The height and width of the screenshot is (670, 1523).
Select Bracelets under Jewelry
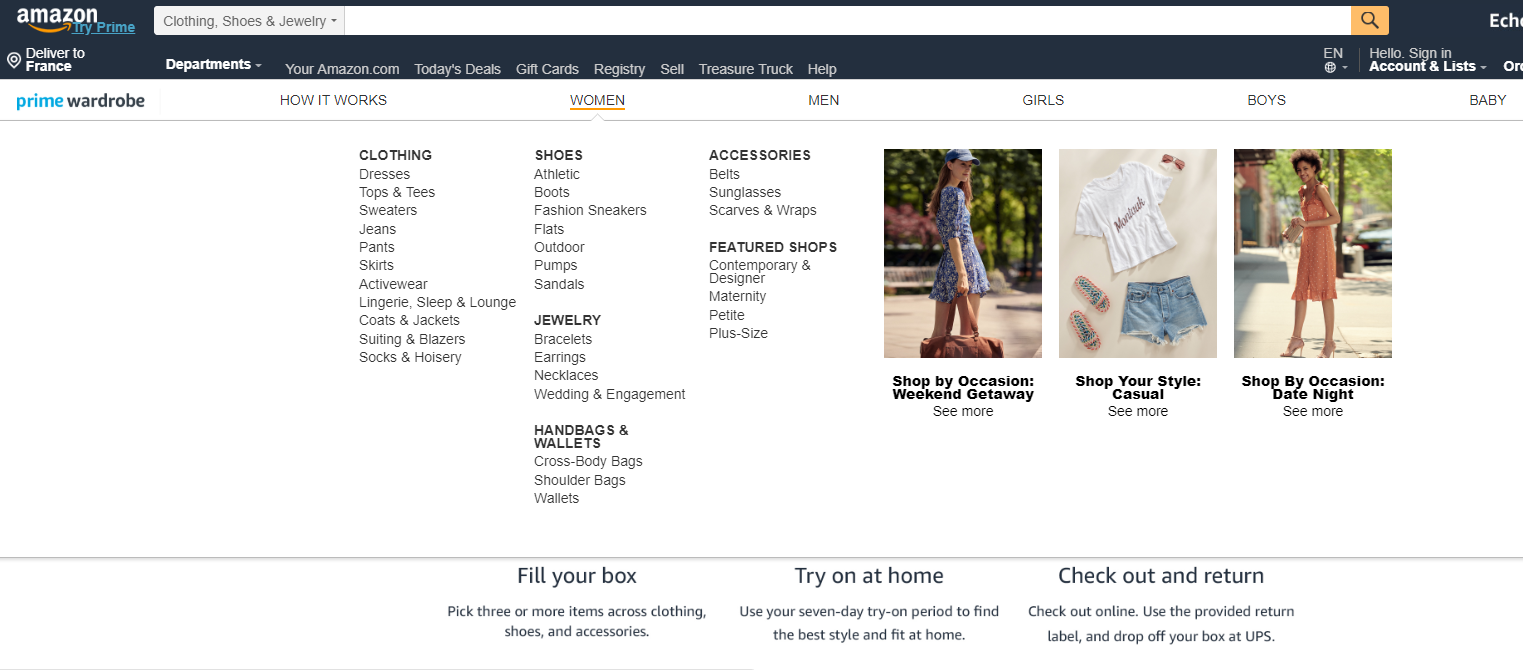pos(563,339)
